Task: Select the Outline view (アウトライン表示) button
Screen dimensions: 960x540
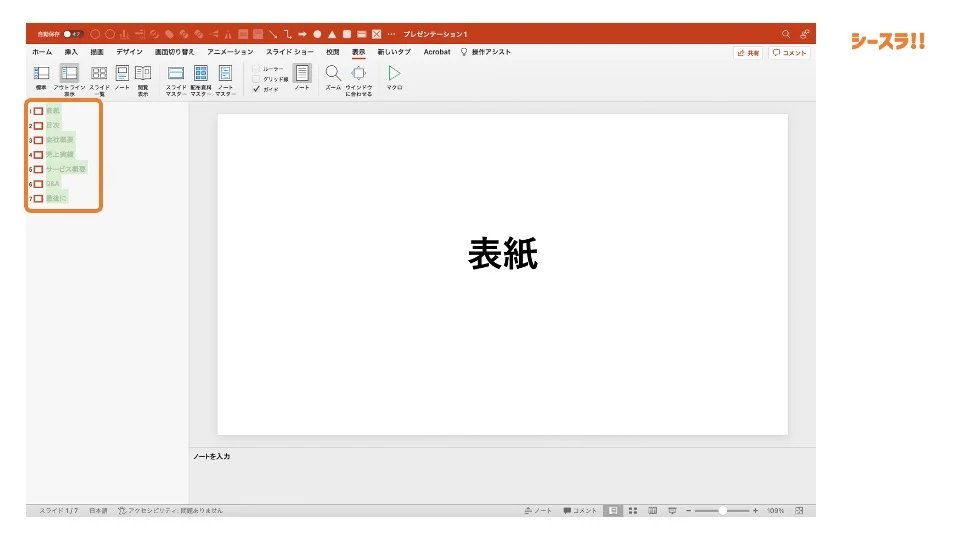Action: tap(69, 80)
